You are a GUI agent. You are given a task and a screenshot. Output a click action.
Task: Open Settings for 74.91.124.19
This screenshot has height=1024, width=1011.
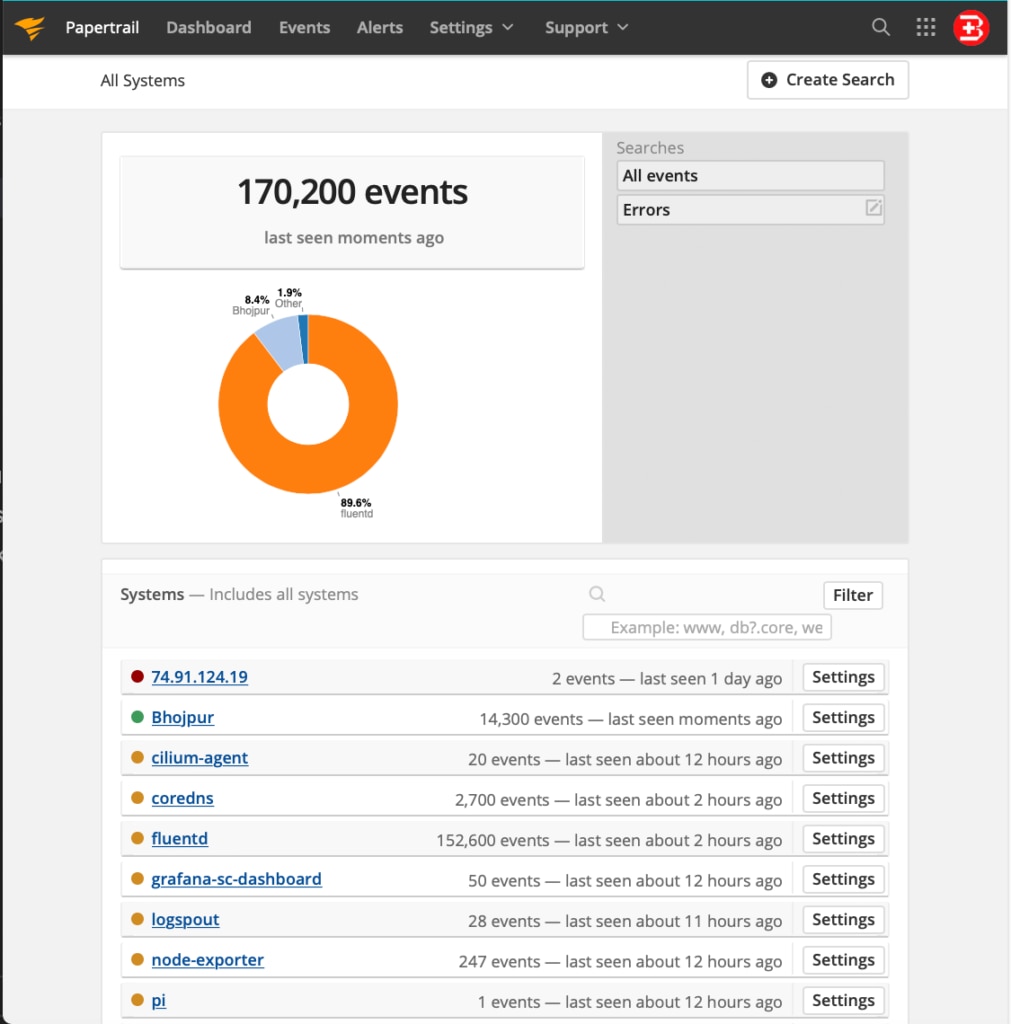(843, 677)
